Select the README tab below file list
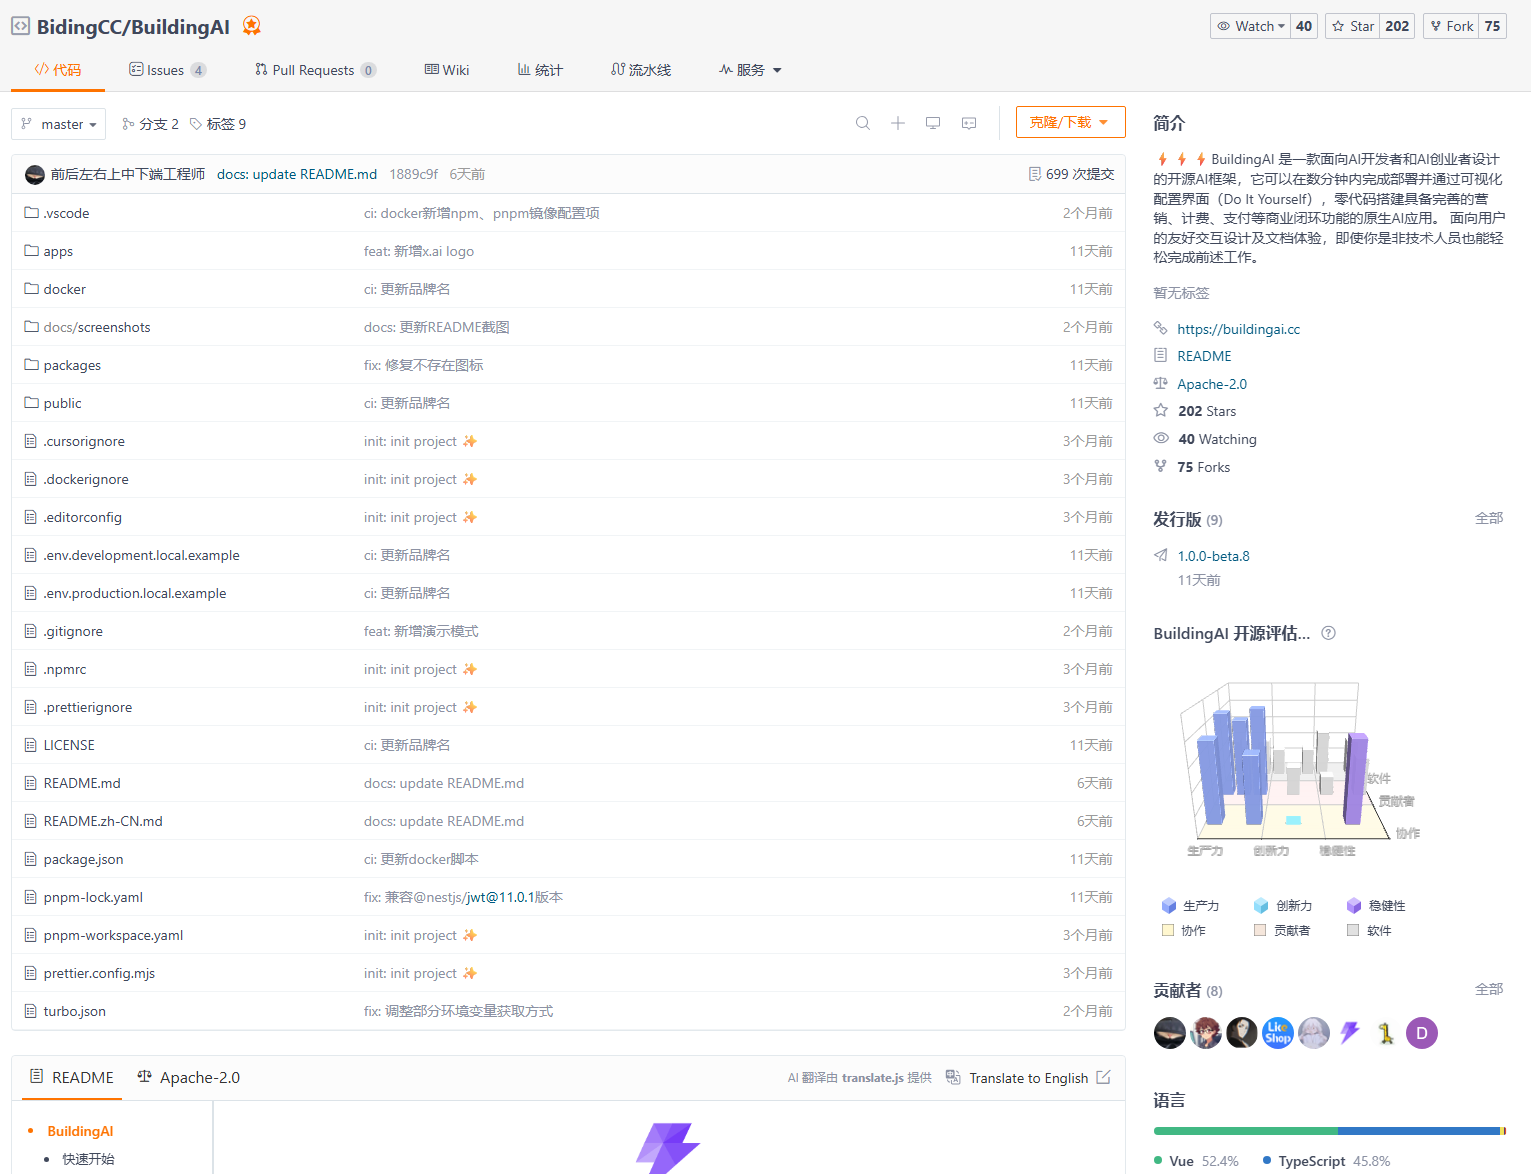The height and width of the screenshot is (1174, 1531). (x=72, y=1077)
